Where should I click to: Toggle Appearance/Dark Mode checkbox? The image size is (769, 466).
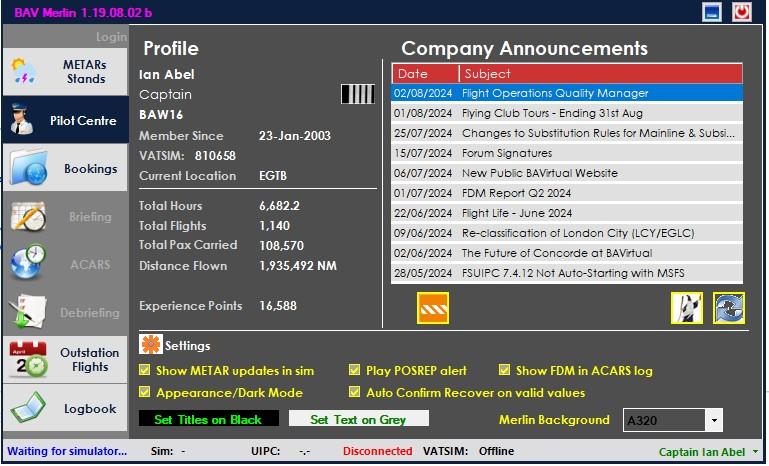tap(145, 392)
